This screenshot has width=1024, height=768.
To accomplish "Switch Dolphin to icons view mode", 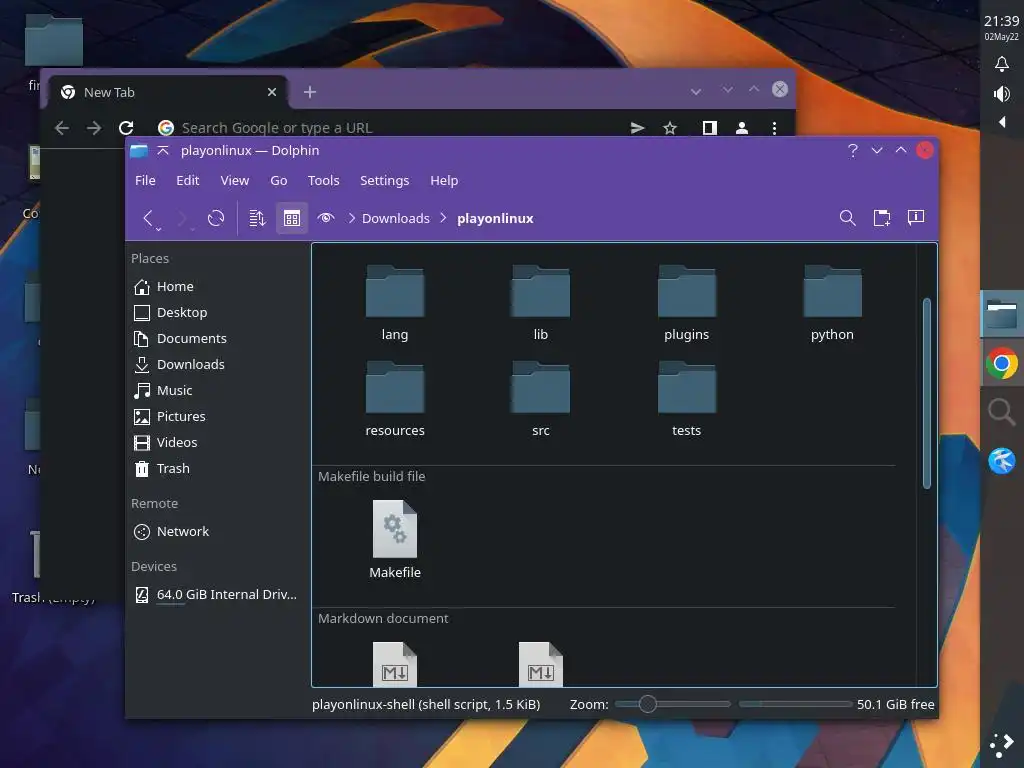I will pos(292,218).
